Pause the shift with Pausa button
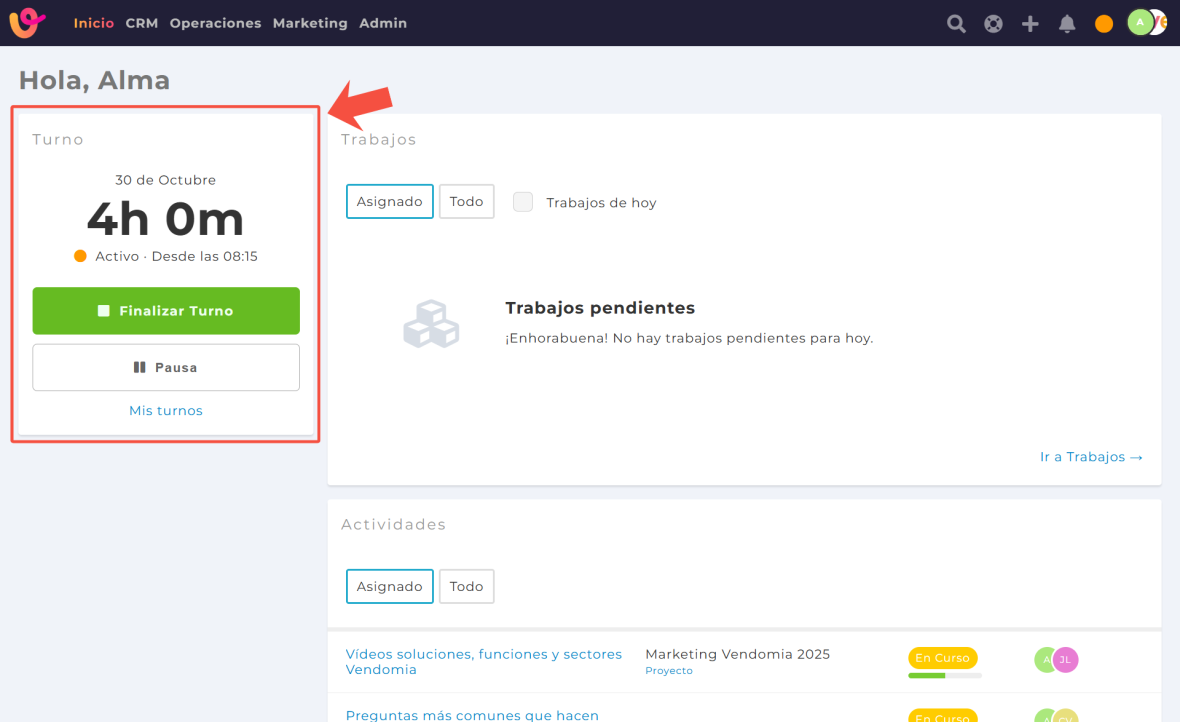 pyautogui.click(x=166, y=367)
